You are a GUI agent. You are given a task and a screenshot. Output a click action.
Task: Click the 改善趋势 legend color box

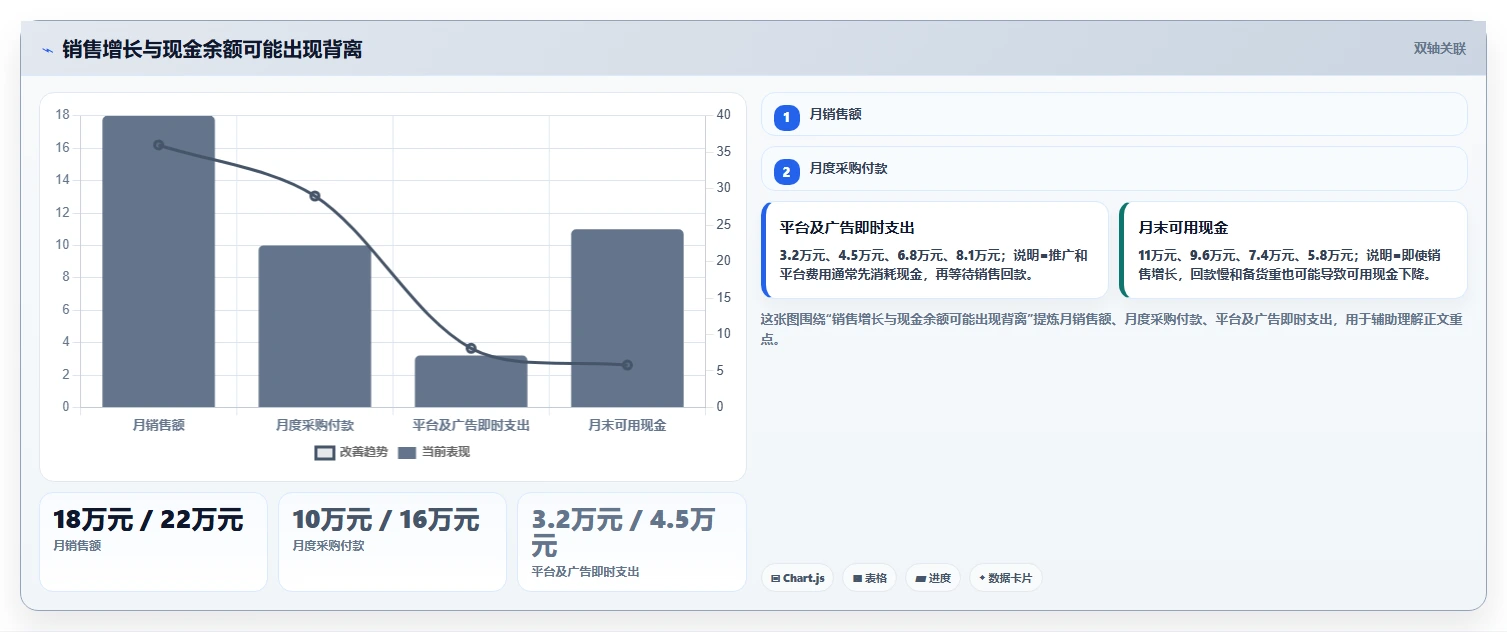324,453
